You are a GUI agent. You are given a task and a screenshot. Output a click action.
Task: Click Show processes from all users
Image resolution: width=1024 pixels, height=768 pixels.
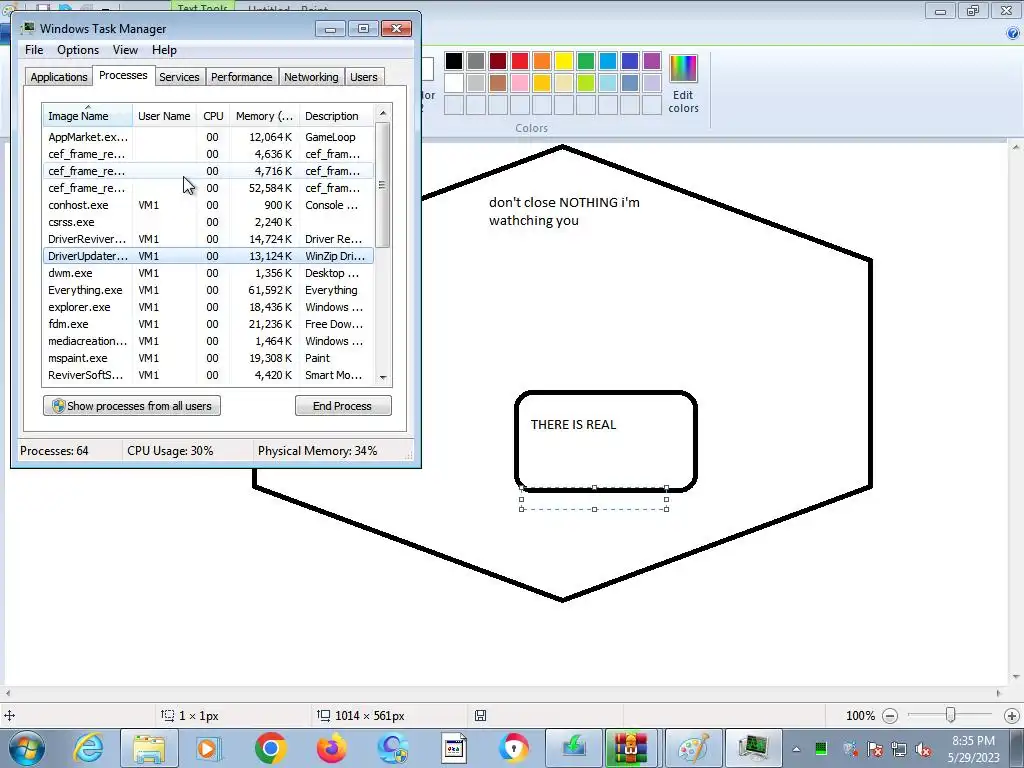coord(132,406)
